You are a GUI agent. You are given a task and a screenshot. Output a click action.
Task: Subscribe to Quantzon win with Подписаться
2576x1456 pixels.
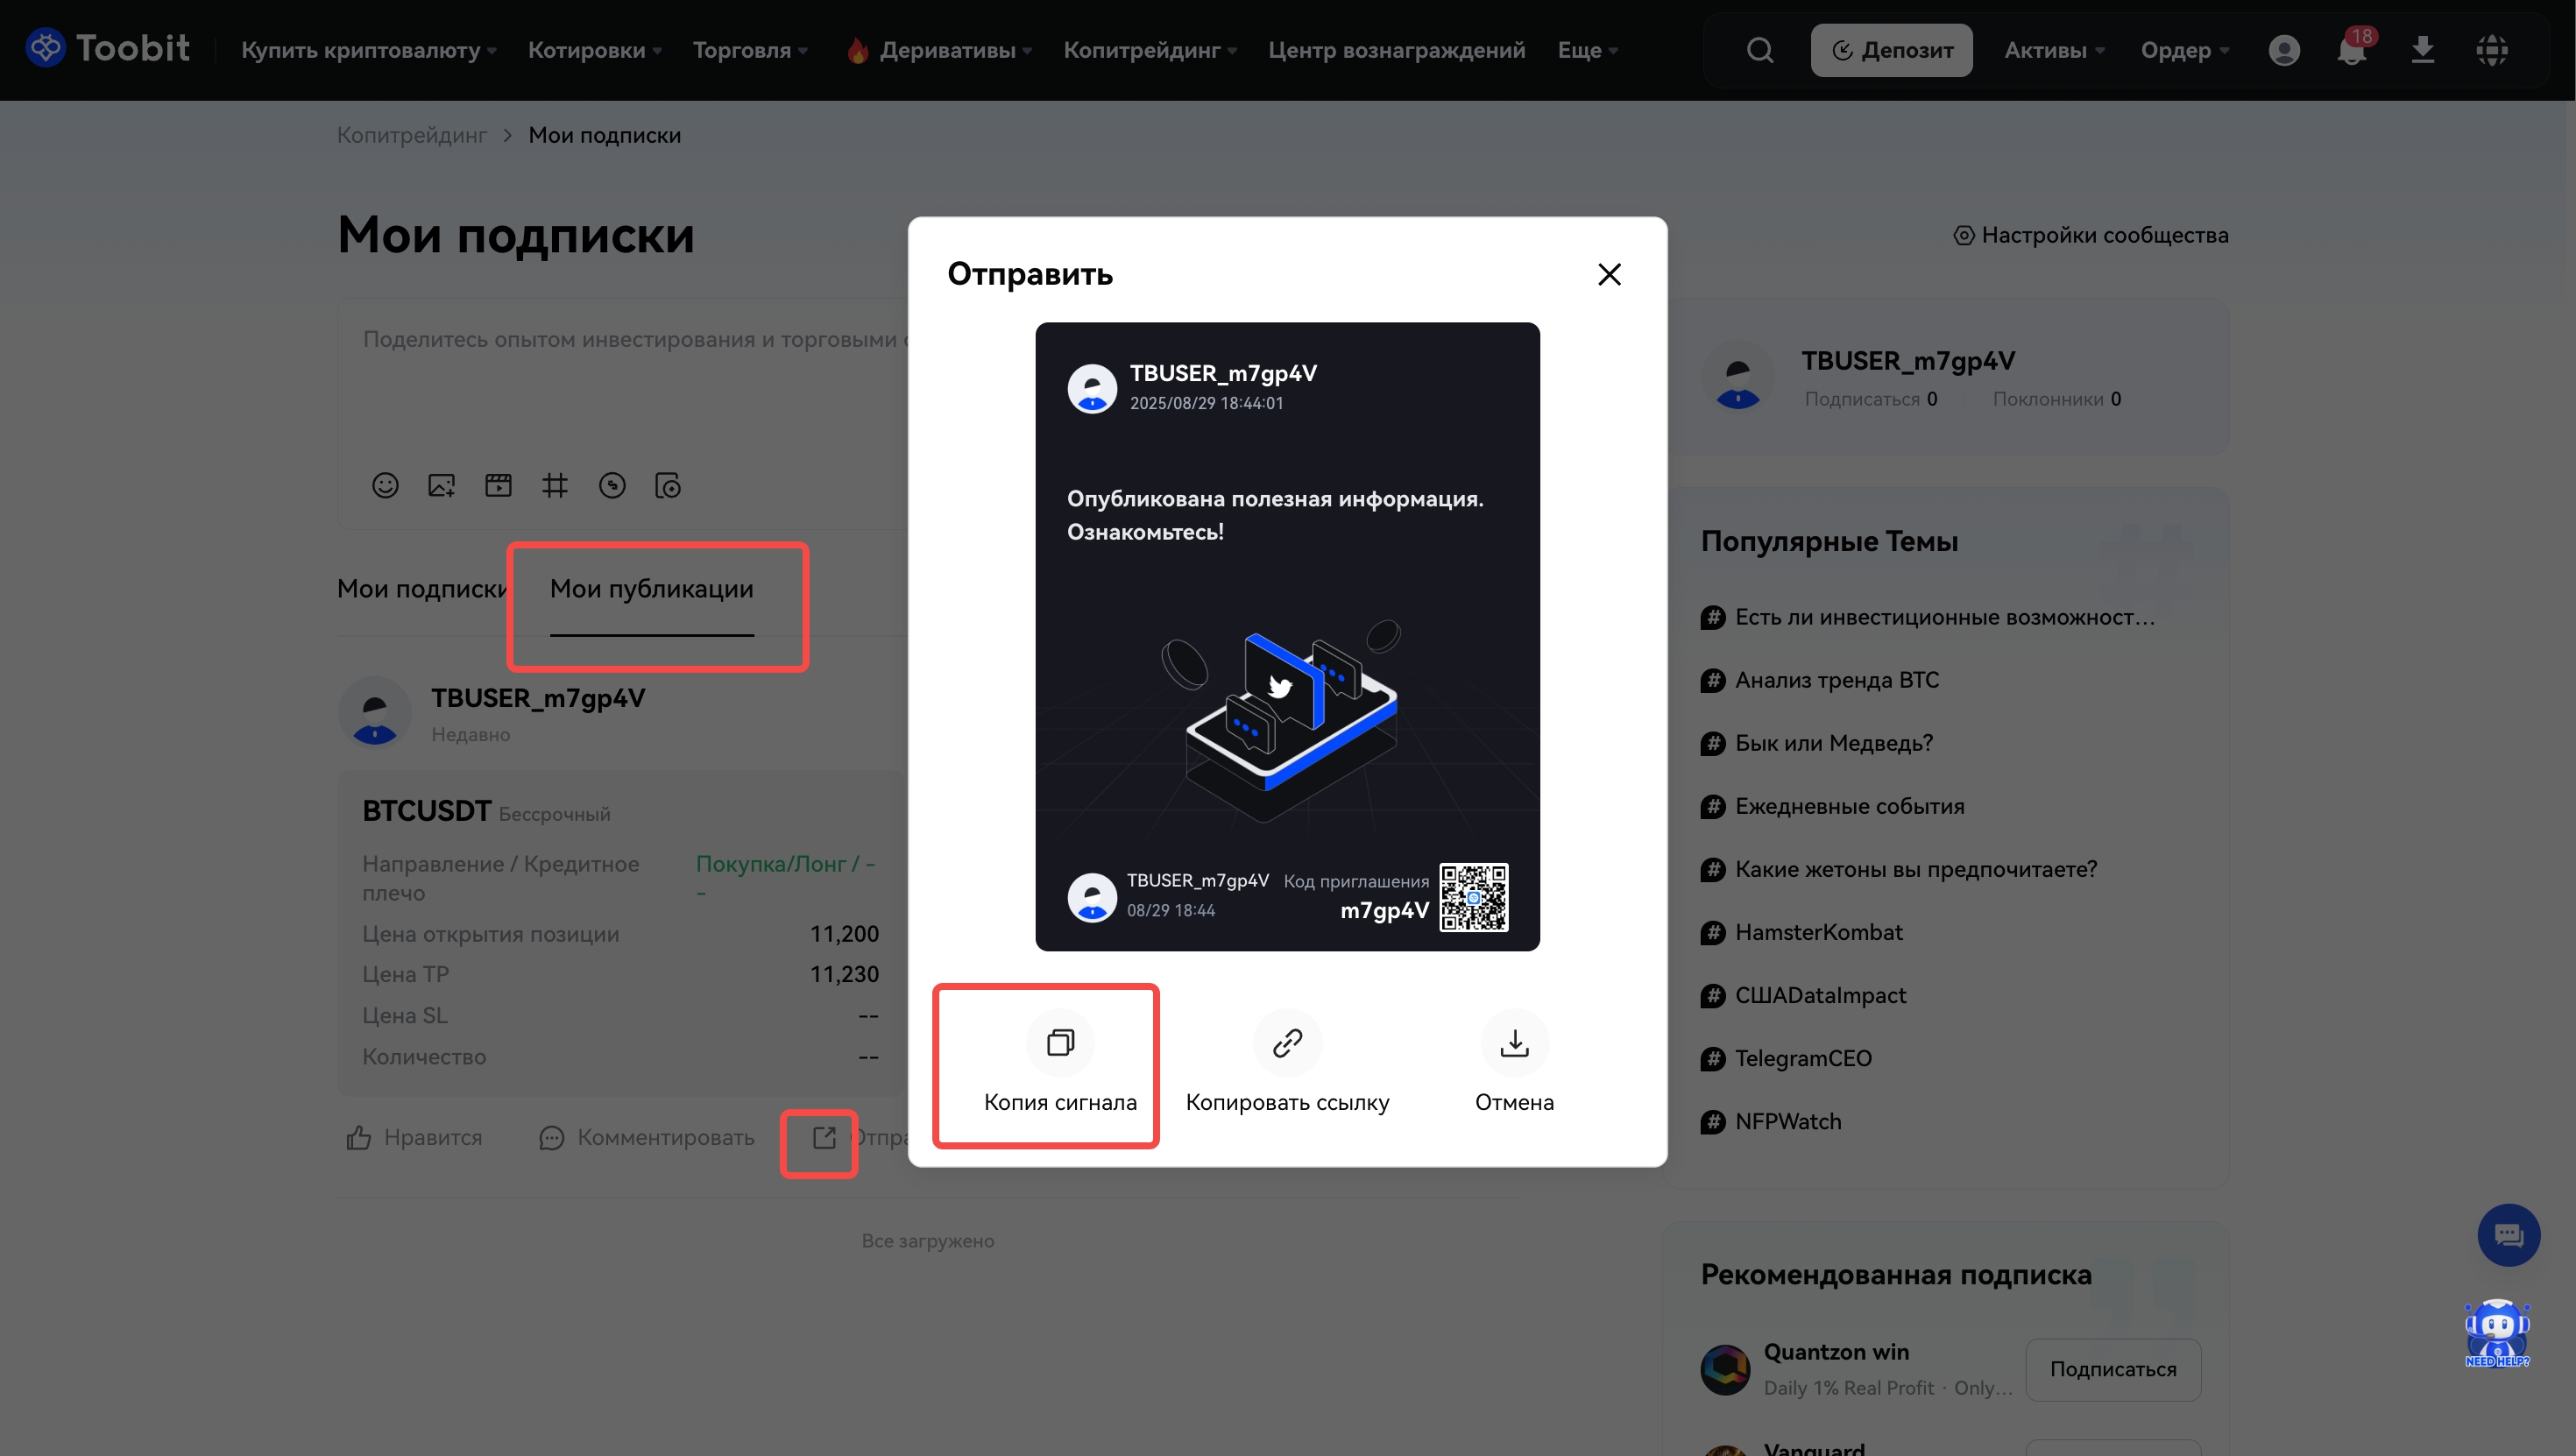click(x=2112, y=1369)
